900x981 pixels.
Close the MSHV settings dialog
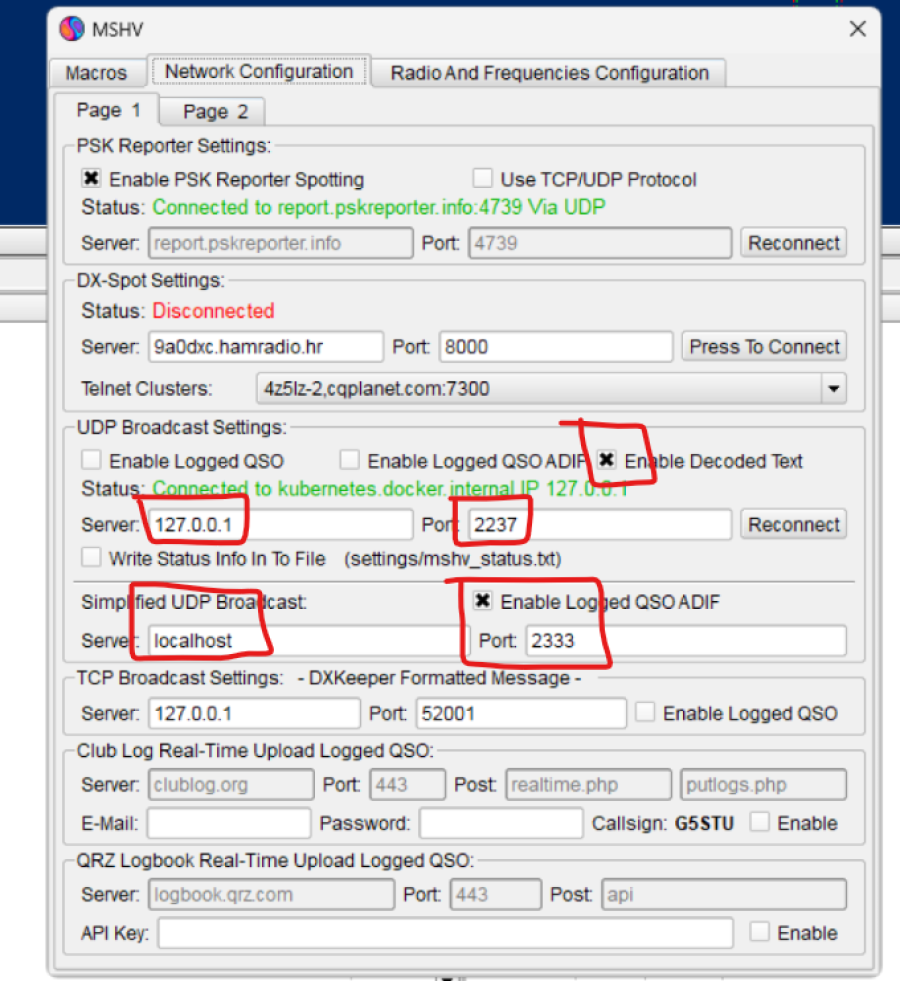[x=857, y=29]
